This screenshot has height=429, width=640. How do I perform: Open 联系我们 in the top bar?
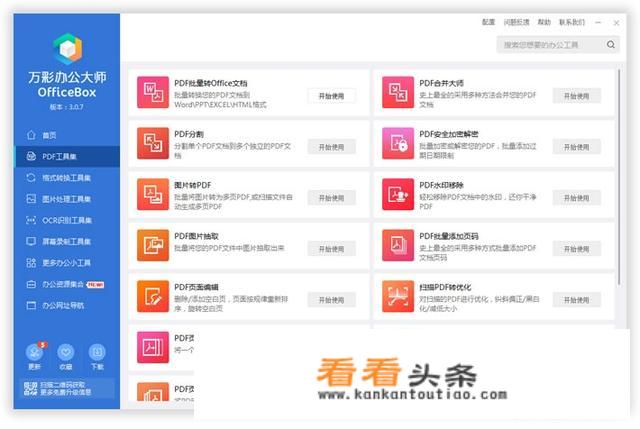coord(572,22)
